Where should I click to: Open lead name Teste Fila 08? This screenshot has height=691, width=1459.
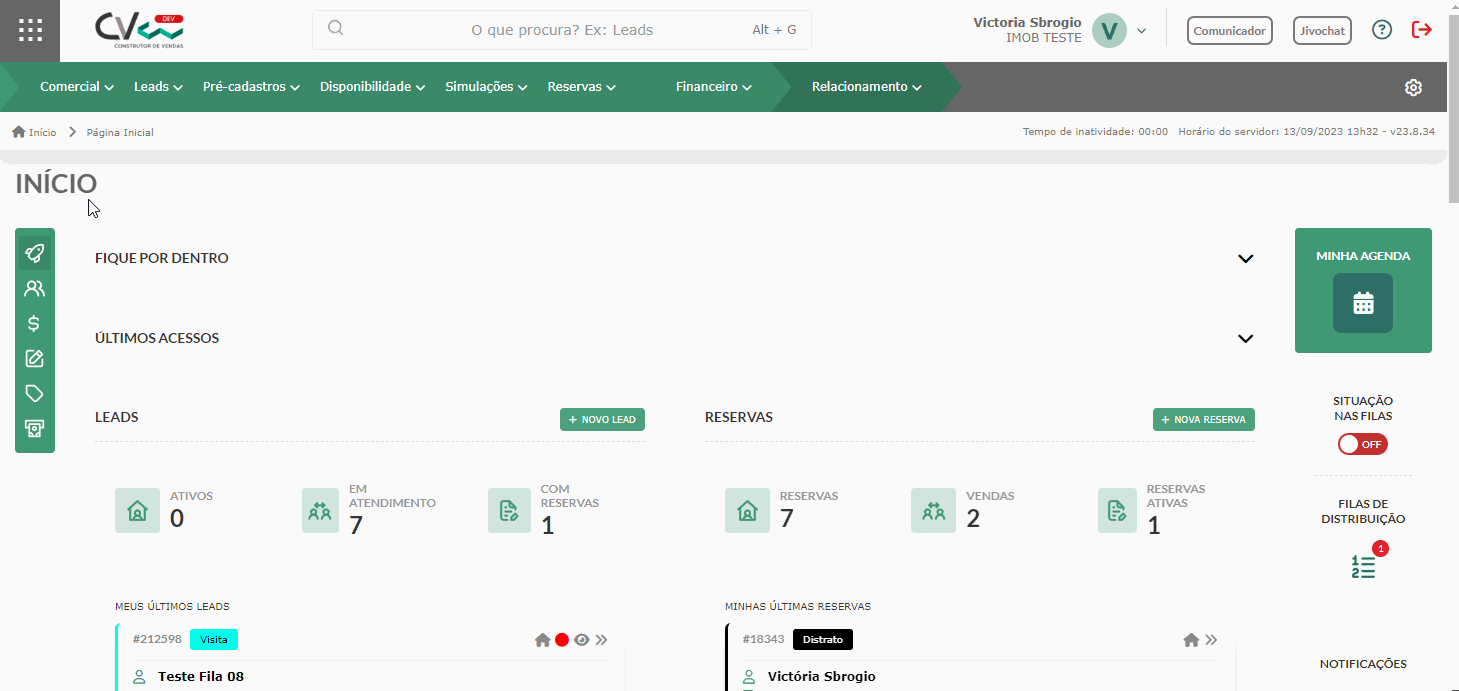coord(201,677)
